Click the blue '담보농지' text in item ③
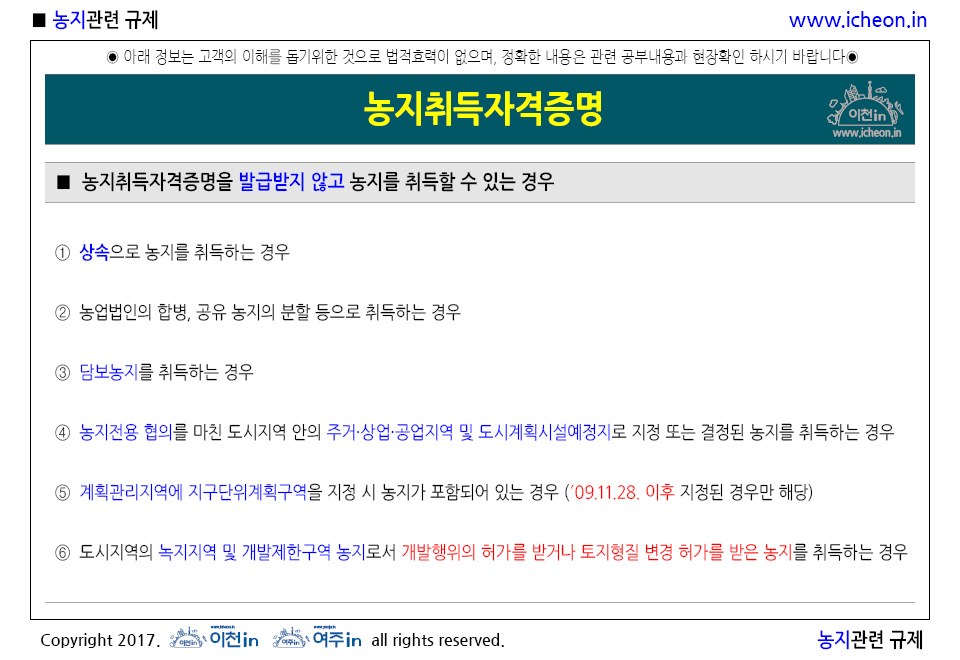 [x=109, y=372]
